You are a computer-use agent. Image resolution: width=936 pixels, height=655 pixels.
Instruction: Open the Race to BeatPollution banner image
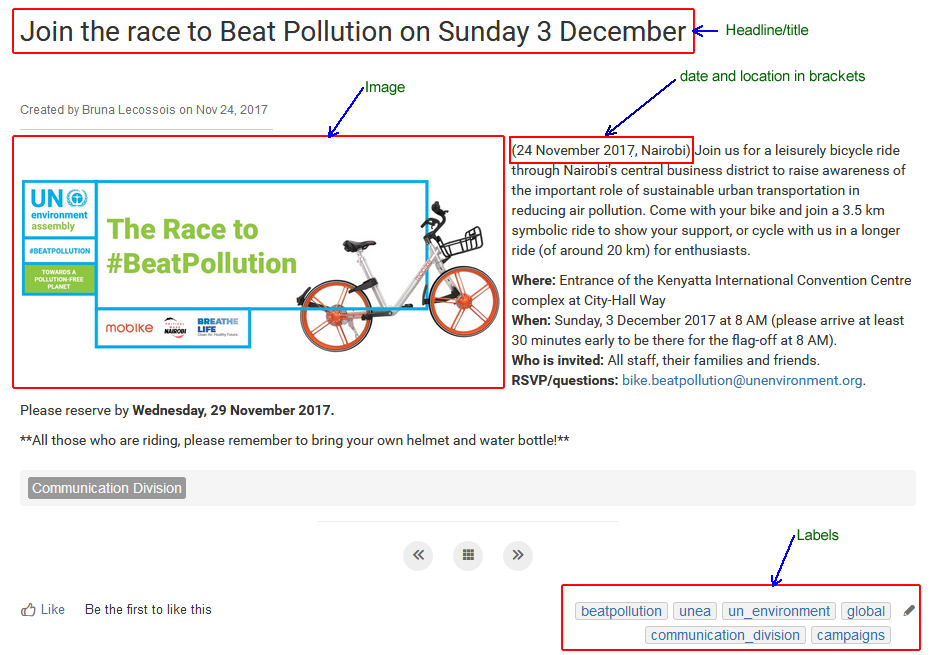coord(260,264)
